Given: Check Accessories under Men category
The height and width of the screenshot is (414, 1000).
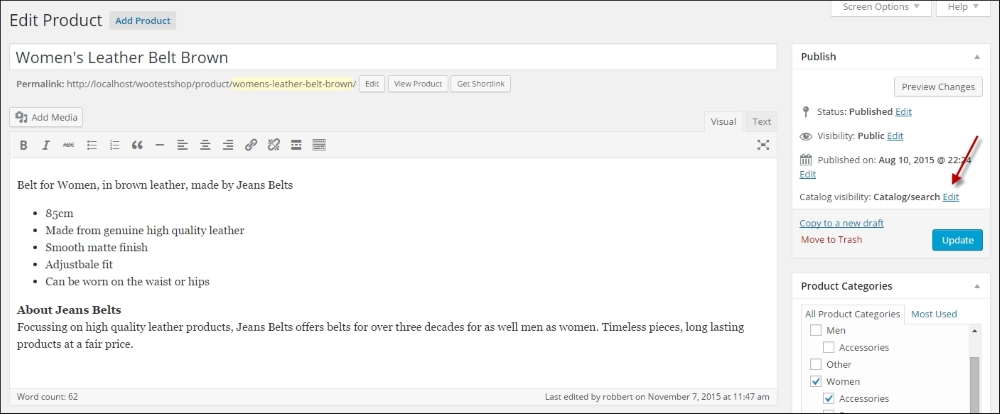Looking at the screenshot, I should click(x=828, y=348).
